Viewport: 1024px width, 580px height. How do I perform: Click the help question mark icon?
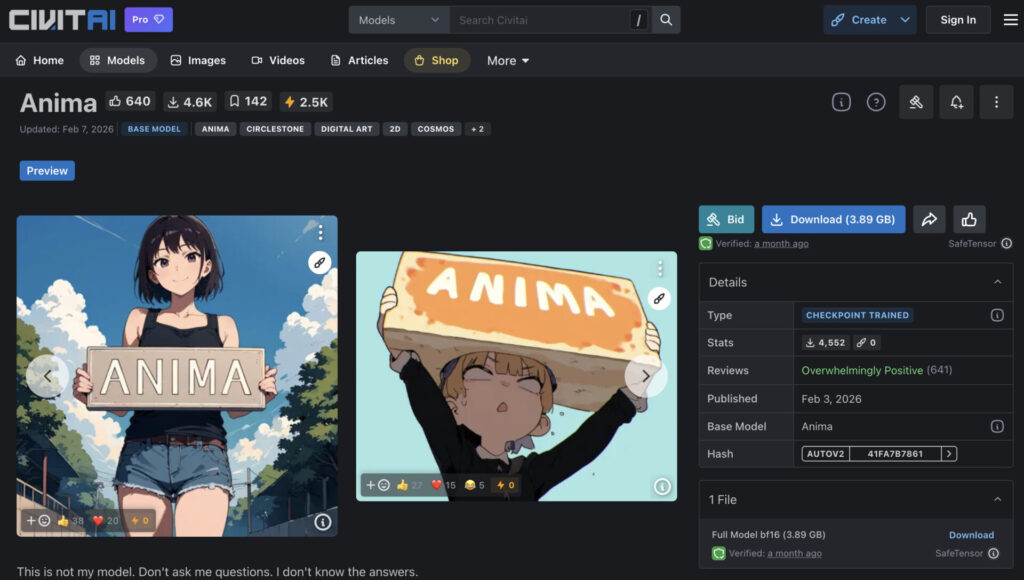point(876,102)
